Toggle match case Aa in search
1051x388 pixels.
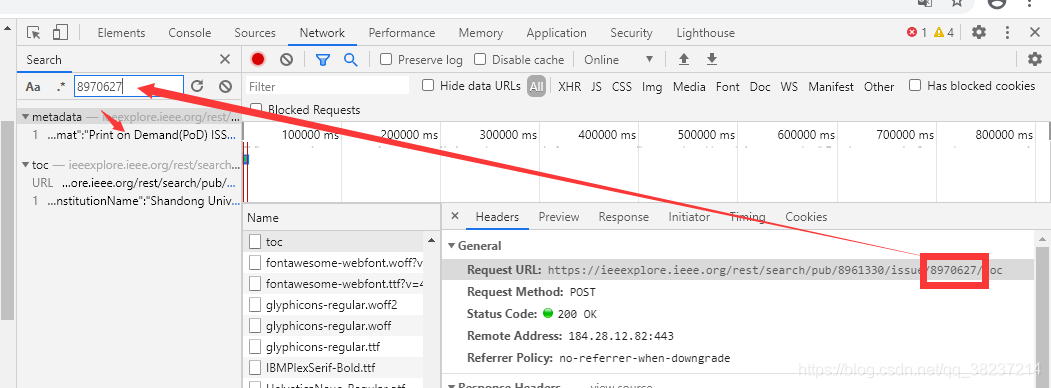[x=33, y=86]
